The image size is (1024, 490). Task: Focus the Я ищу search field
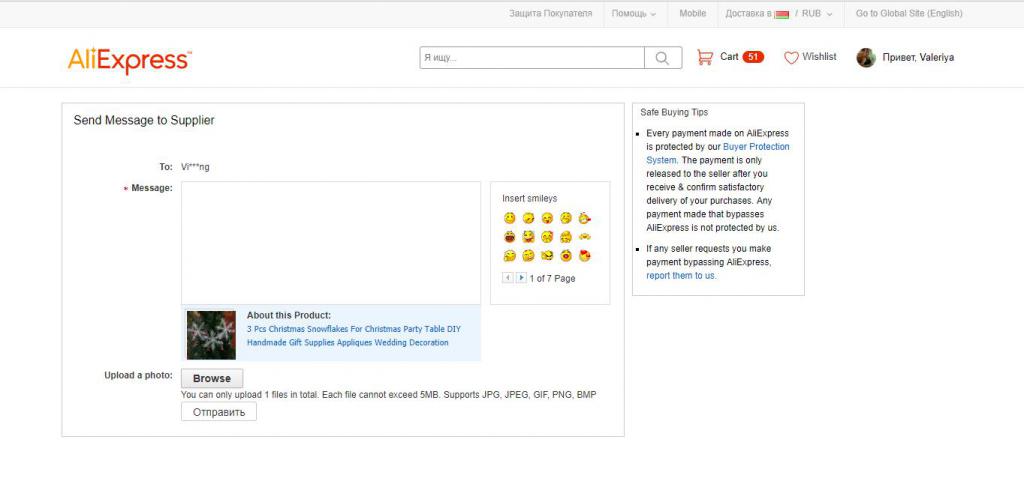click(532, 57)
